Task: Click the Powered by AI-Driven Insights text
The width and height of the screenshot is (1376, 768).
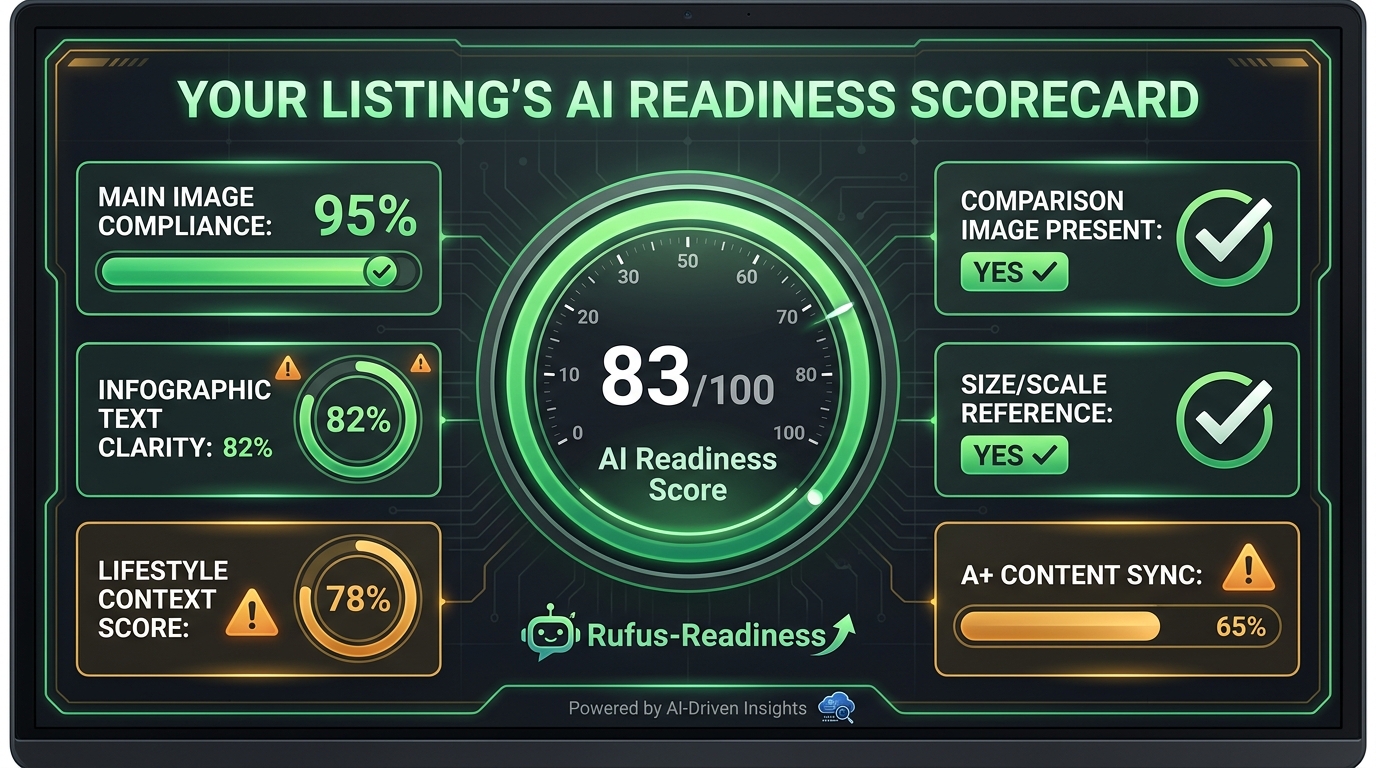Action: (687, 708)
